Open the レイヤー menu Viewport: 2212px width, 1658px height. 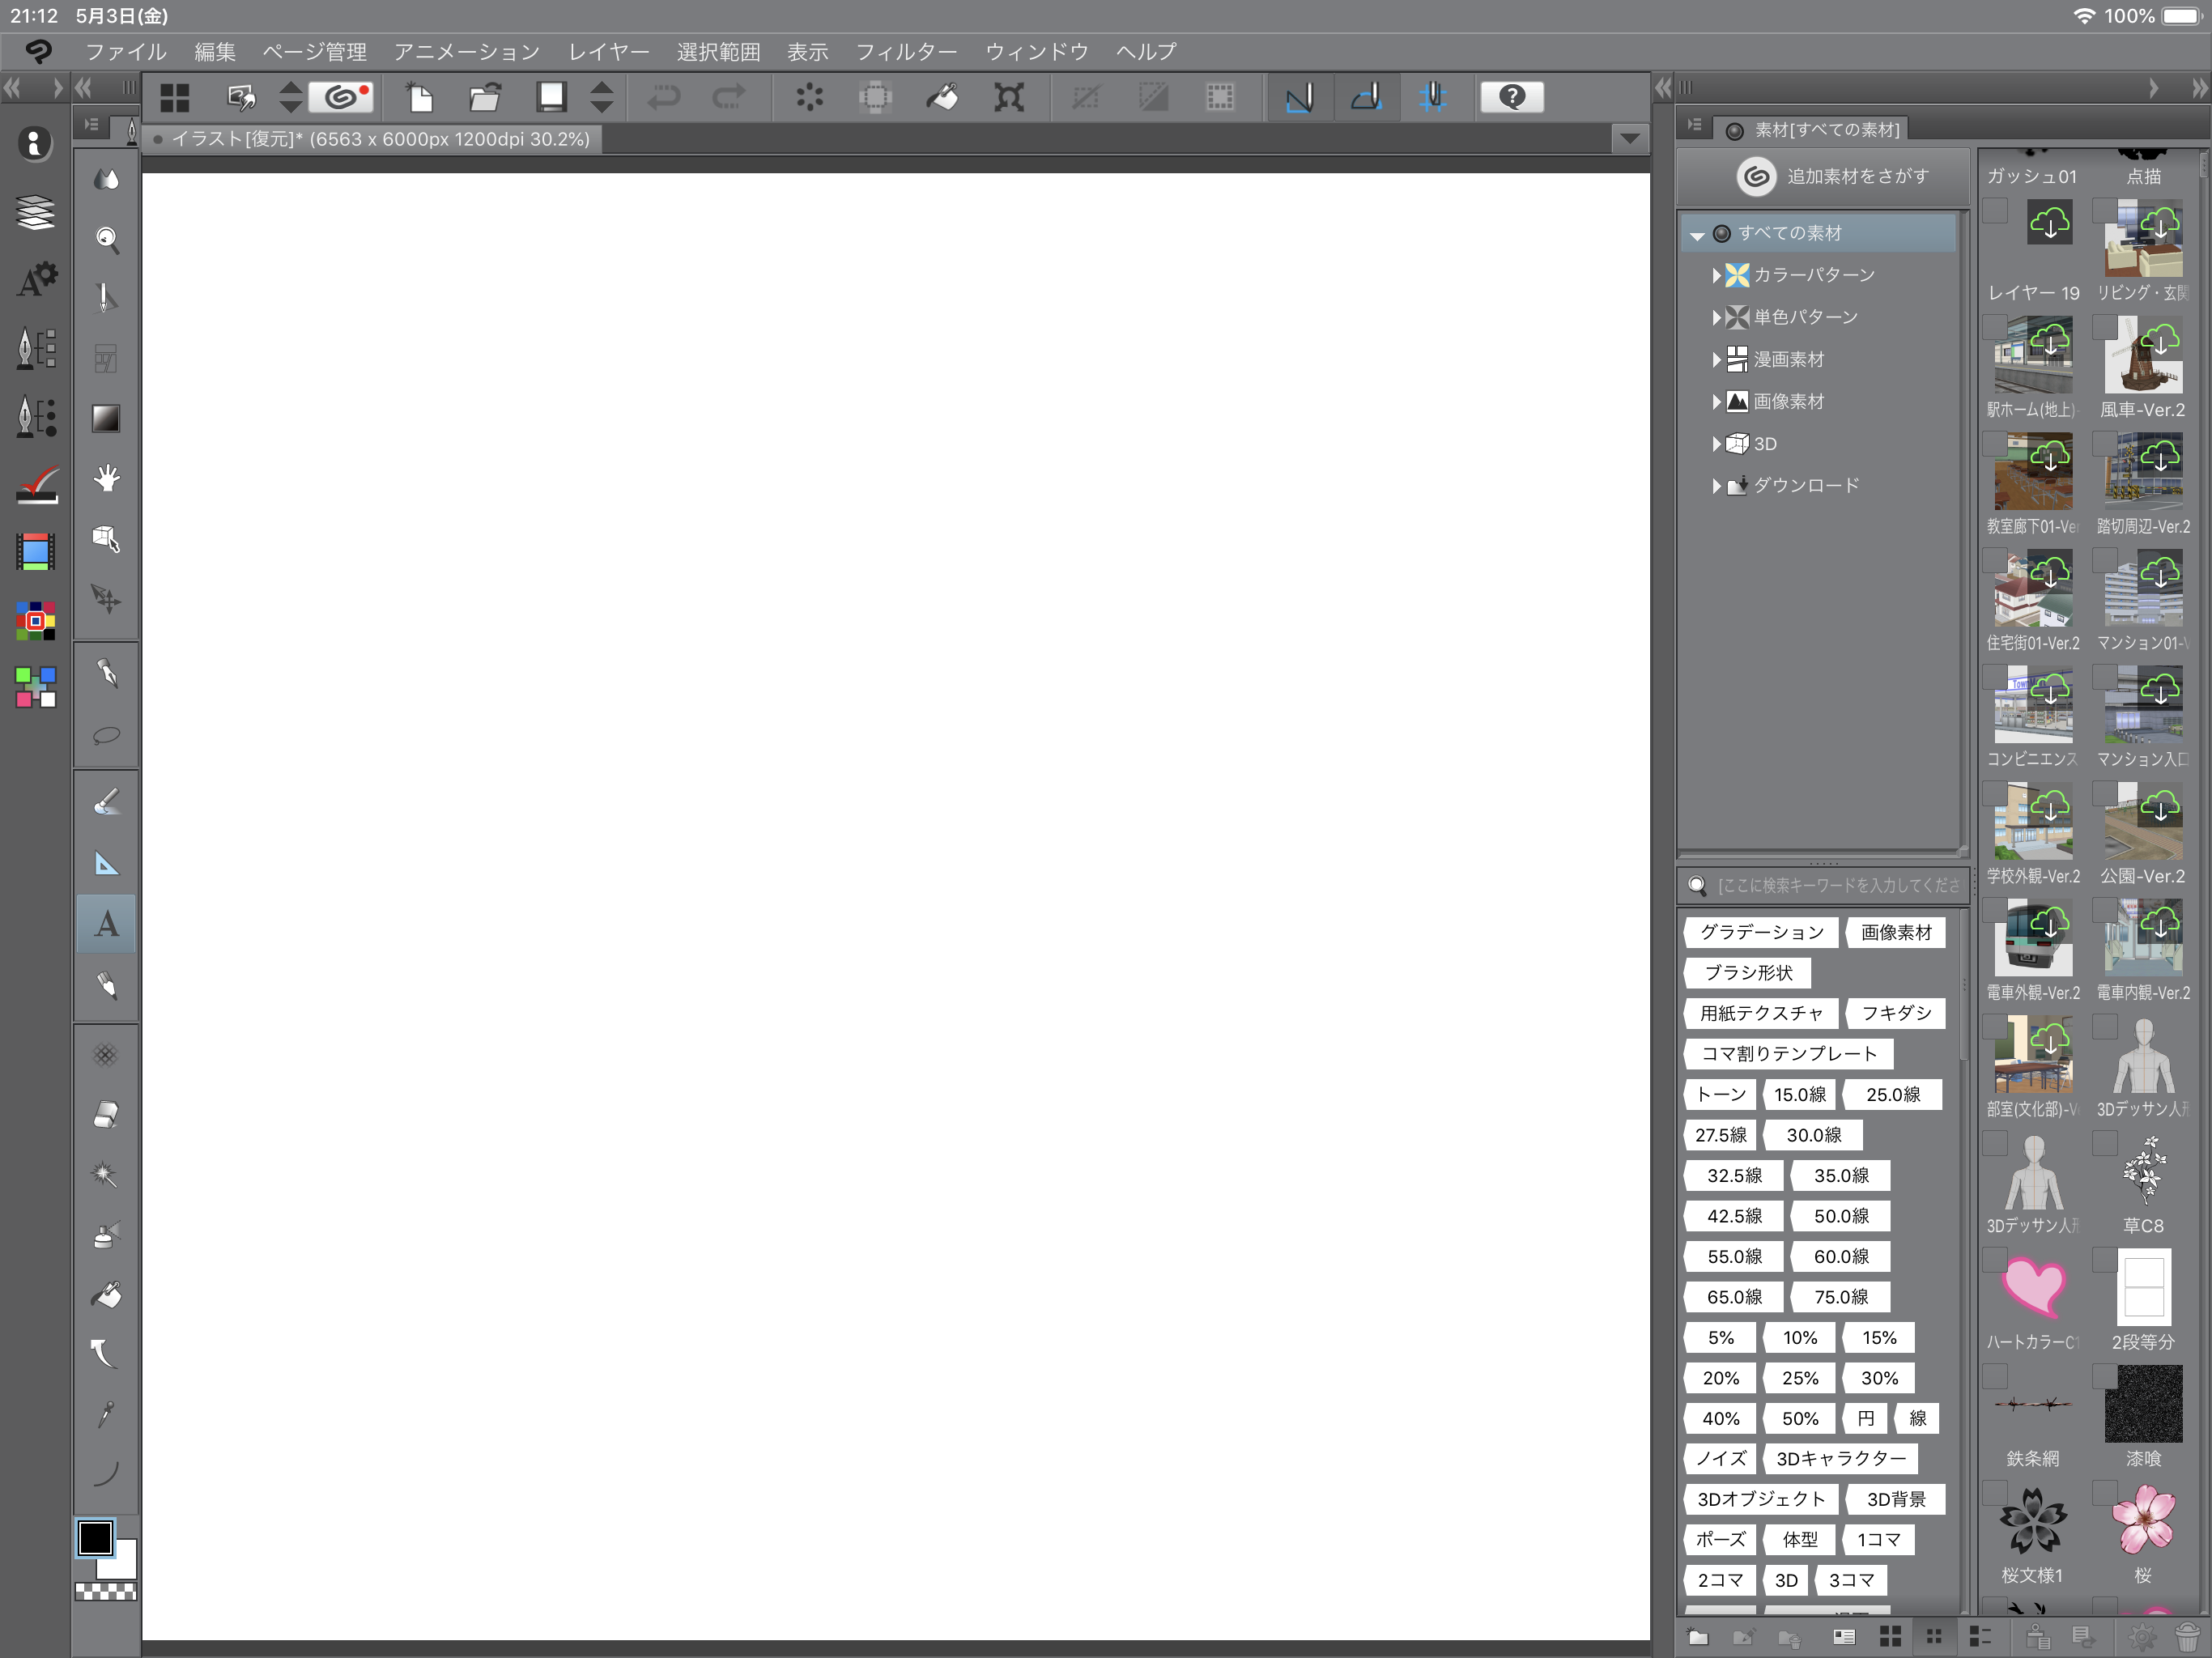608,52
